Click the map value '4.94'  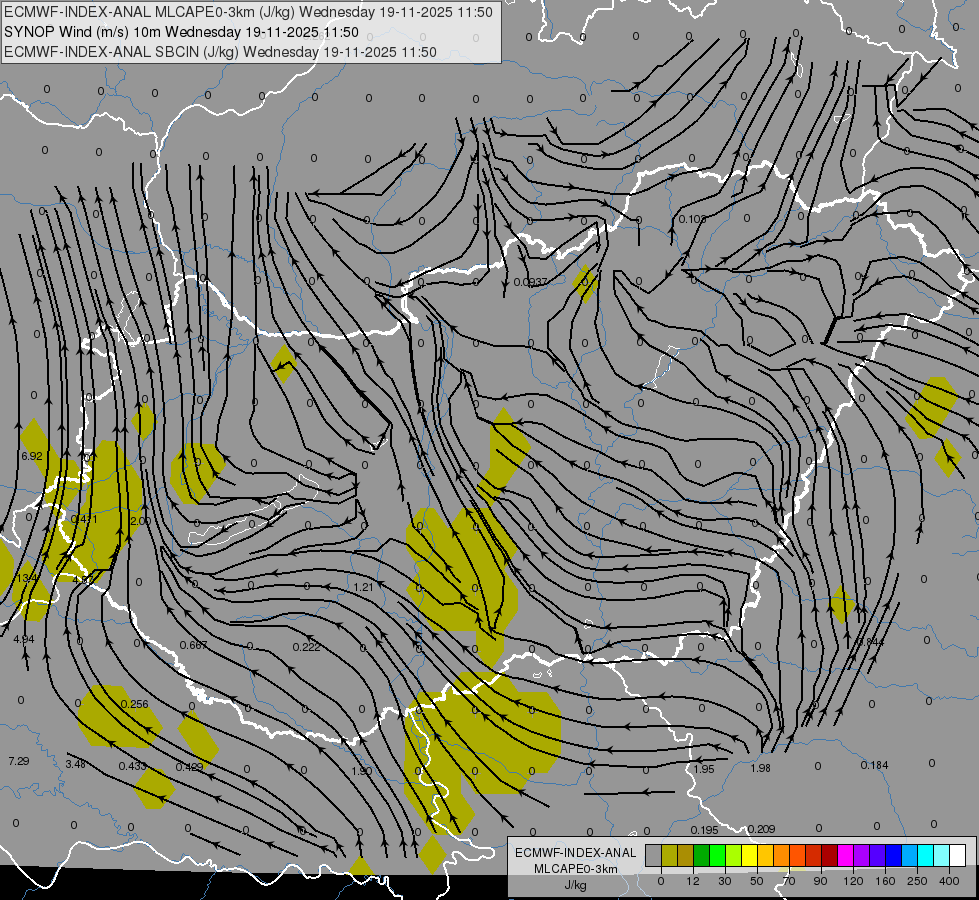pyautogui.click(x=24, y=639)
